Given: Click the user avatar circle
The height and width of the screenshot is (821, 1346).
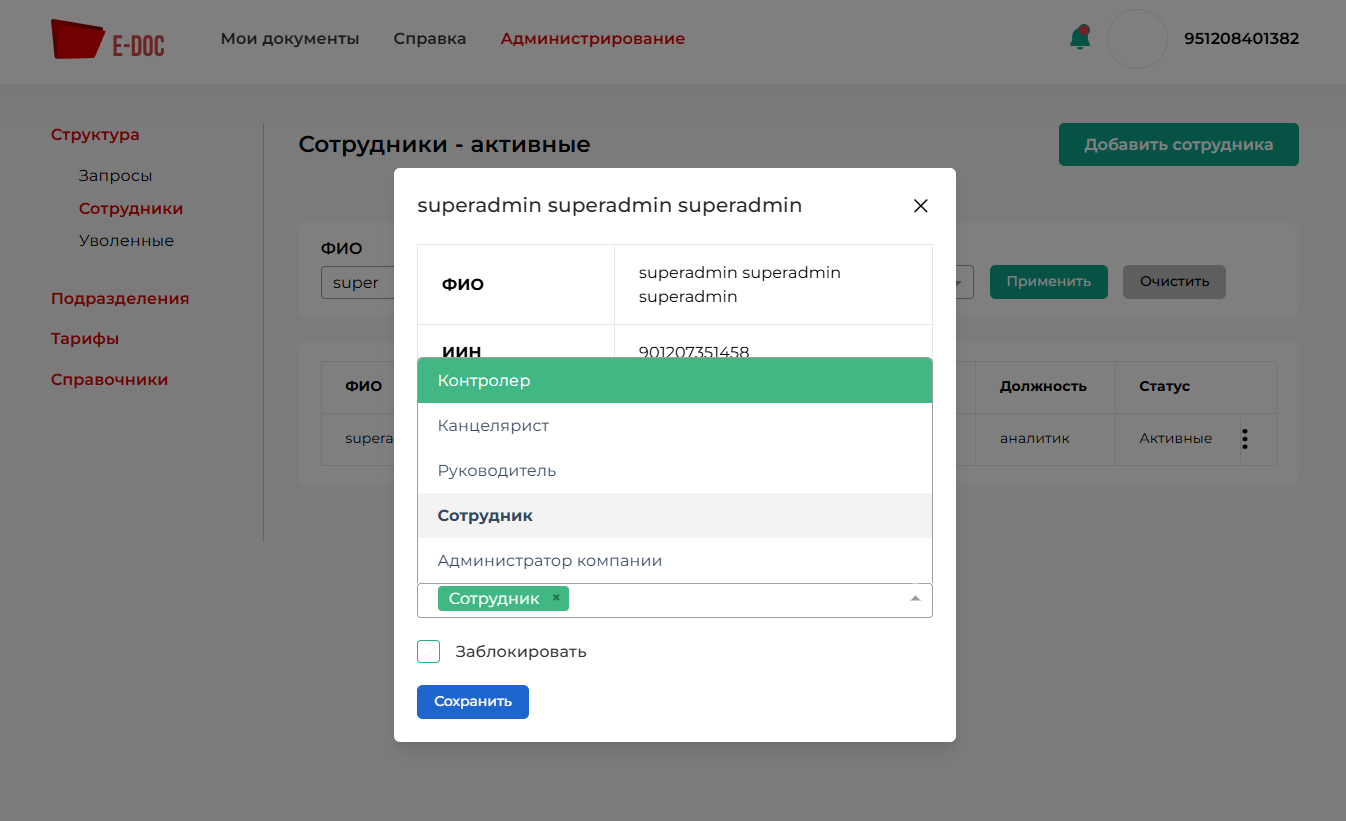Looking at the screenshot, I should click(1137, 40).
